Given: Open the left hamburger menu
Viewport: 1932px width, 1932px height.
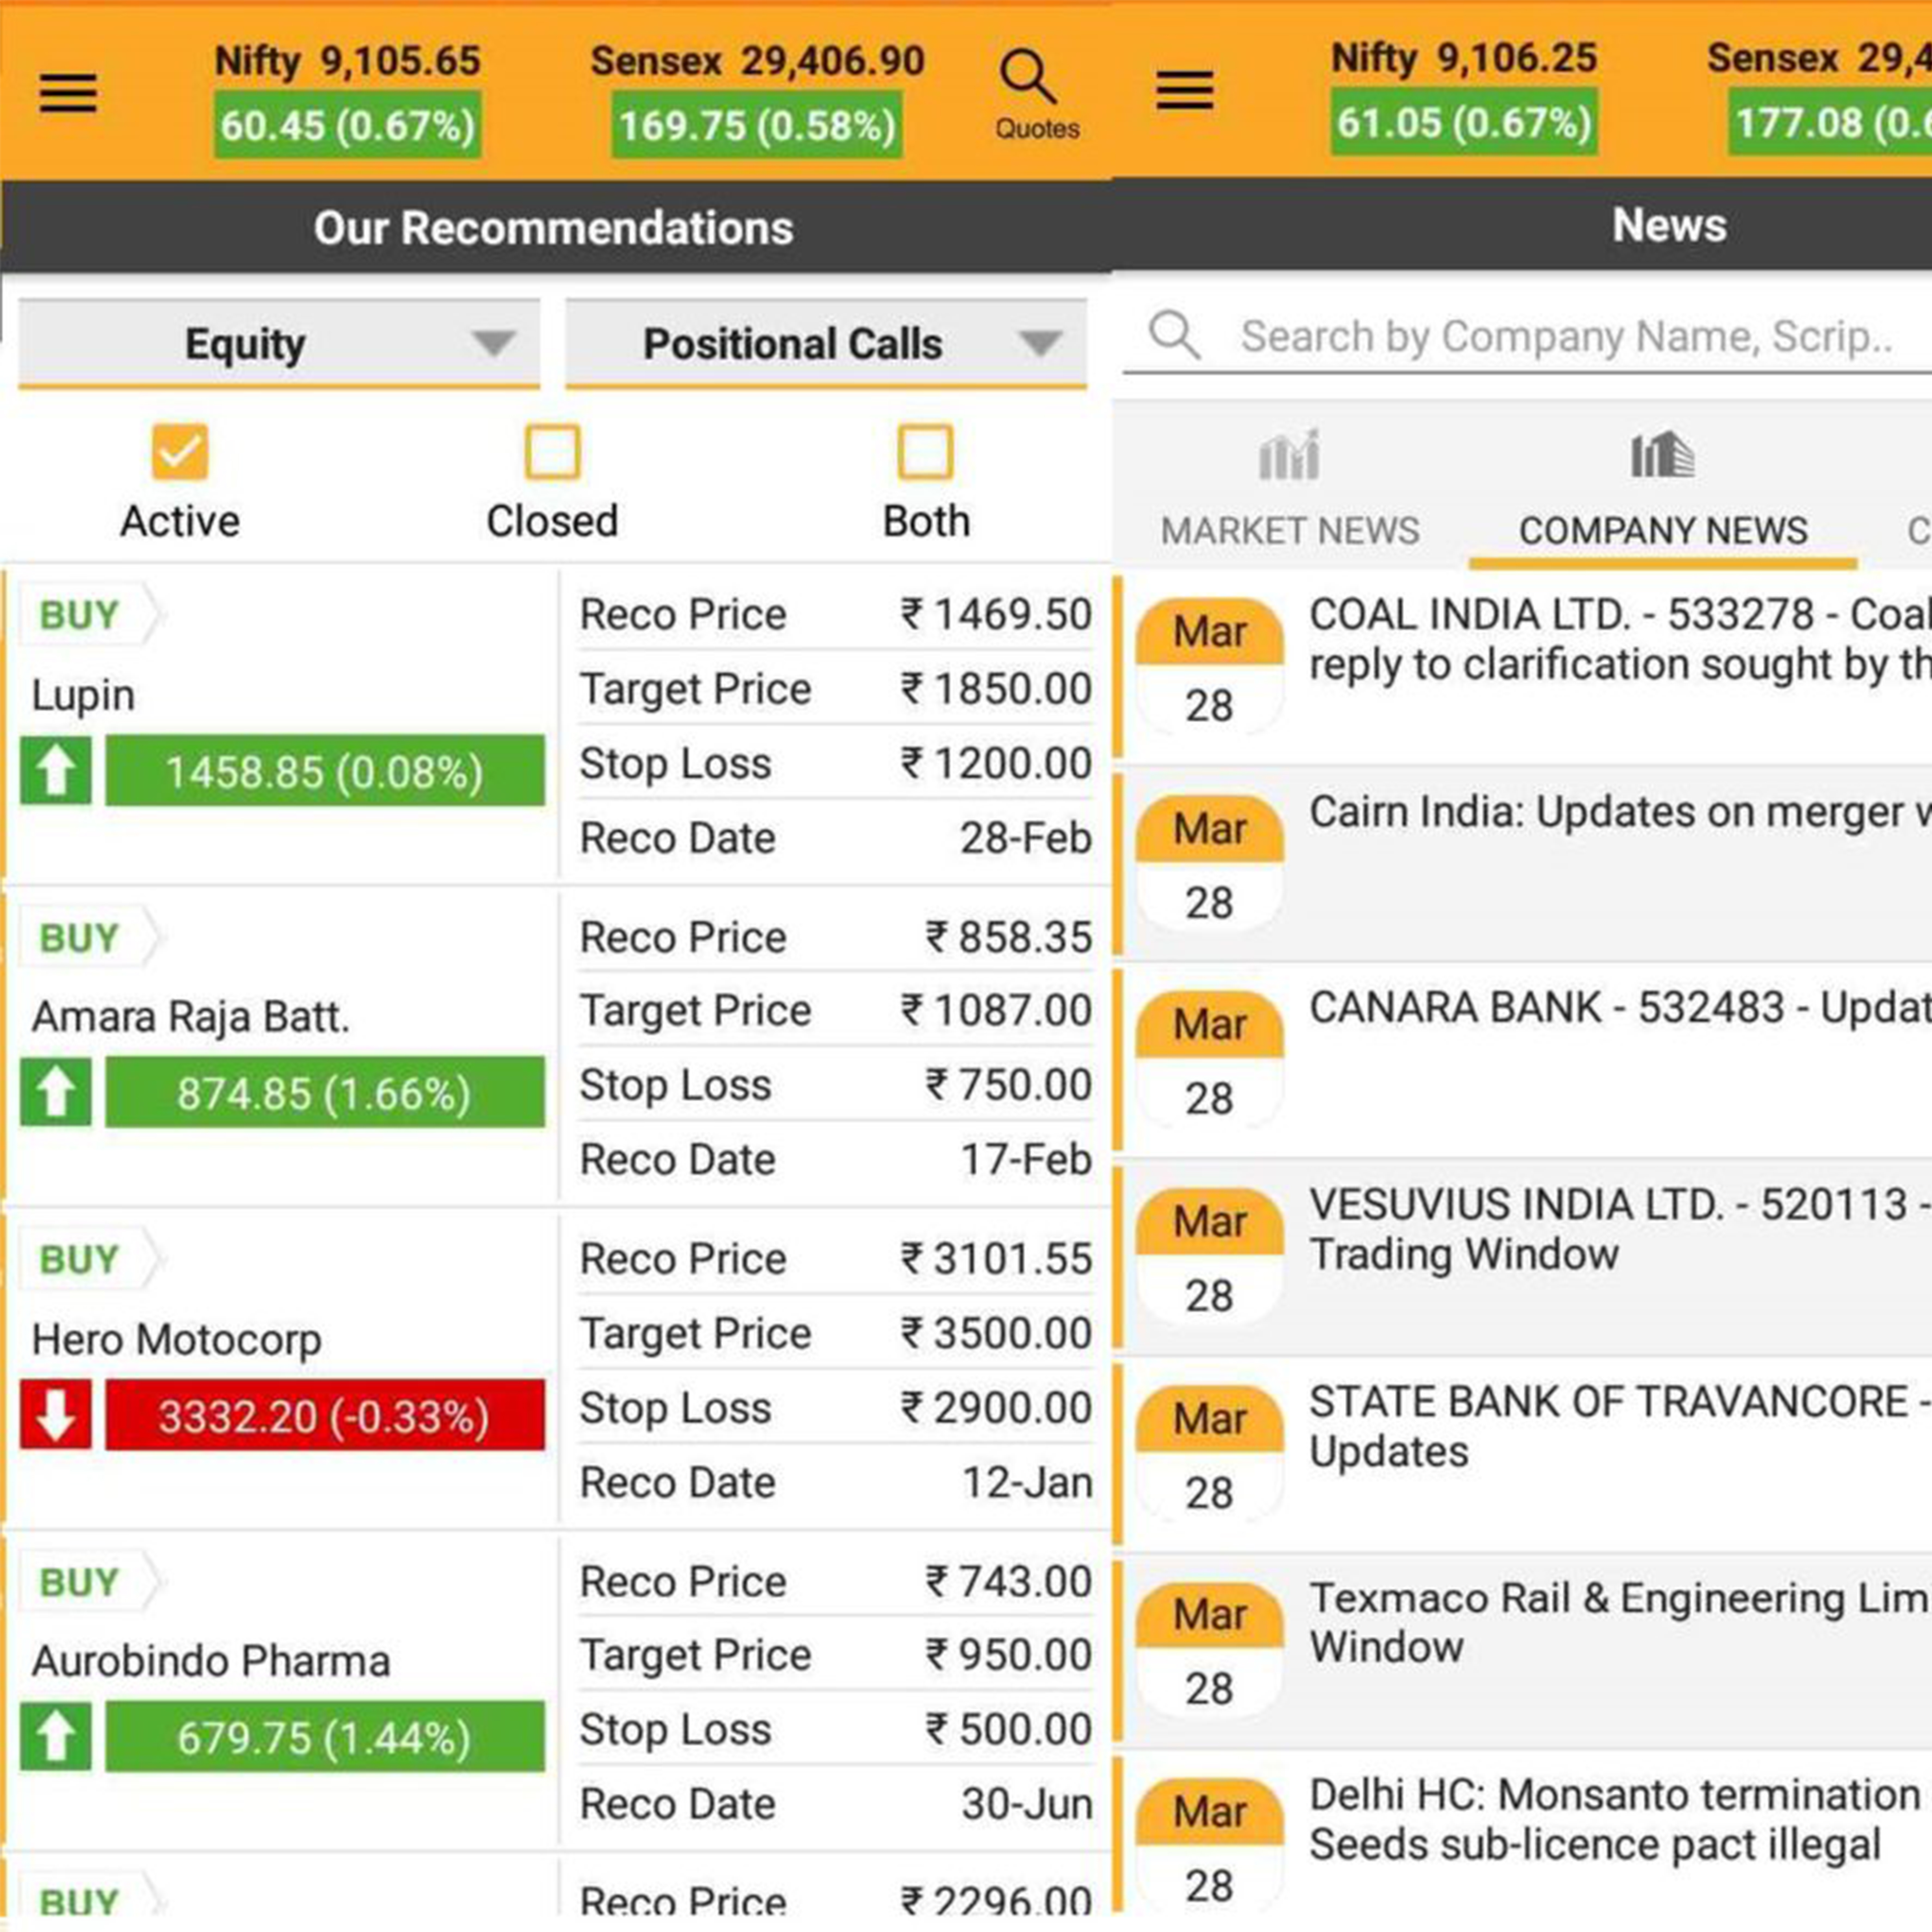Looking at the screenshot, I should [x=68, y=93].
